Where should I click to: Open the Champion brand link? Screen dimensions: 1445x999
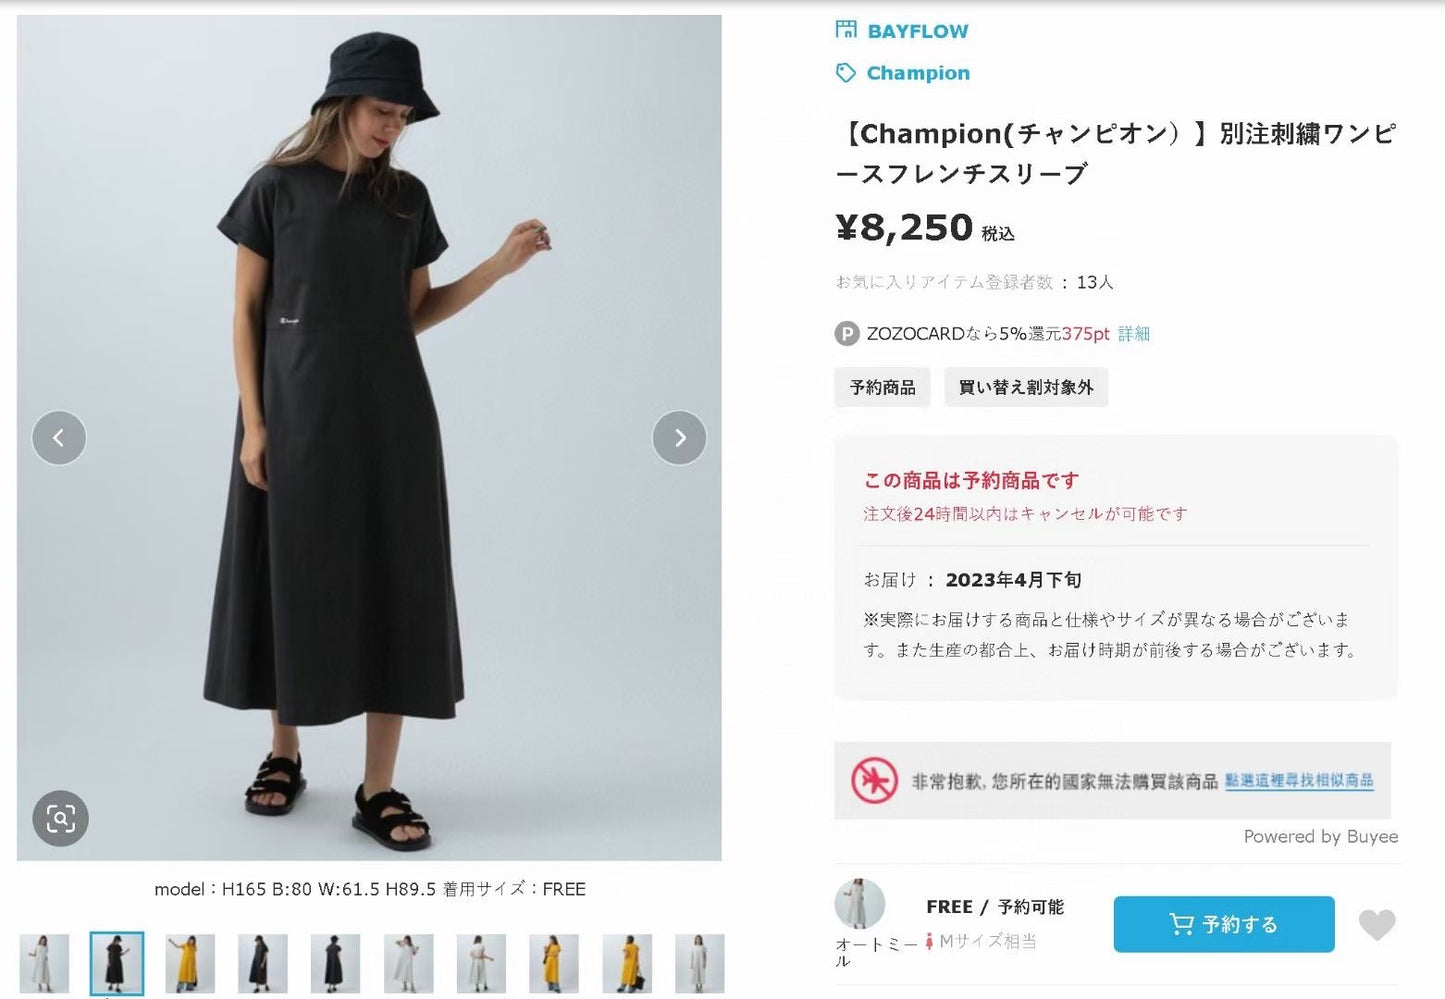[917, 73]
